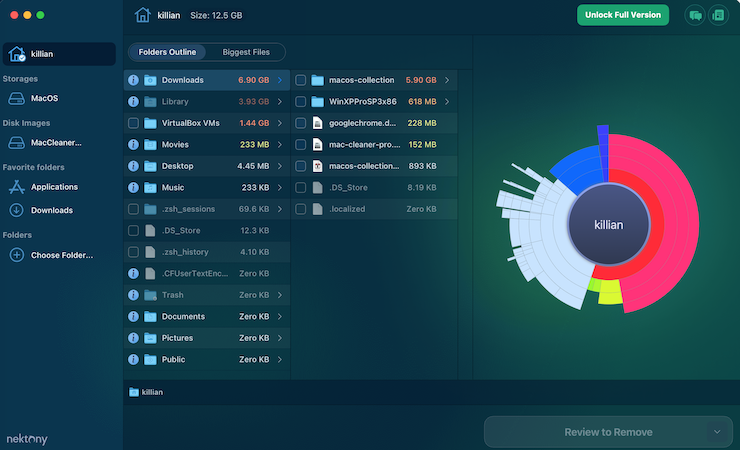The width and height of the screenshot is (740, 450).
Task: Expand the Public folder chevron
Action: (x=280, y=359)
